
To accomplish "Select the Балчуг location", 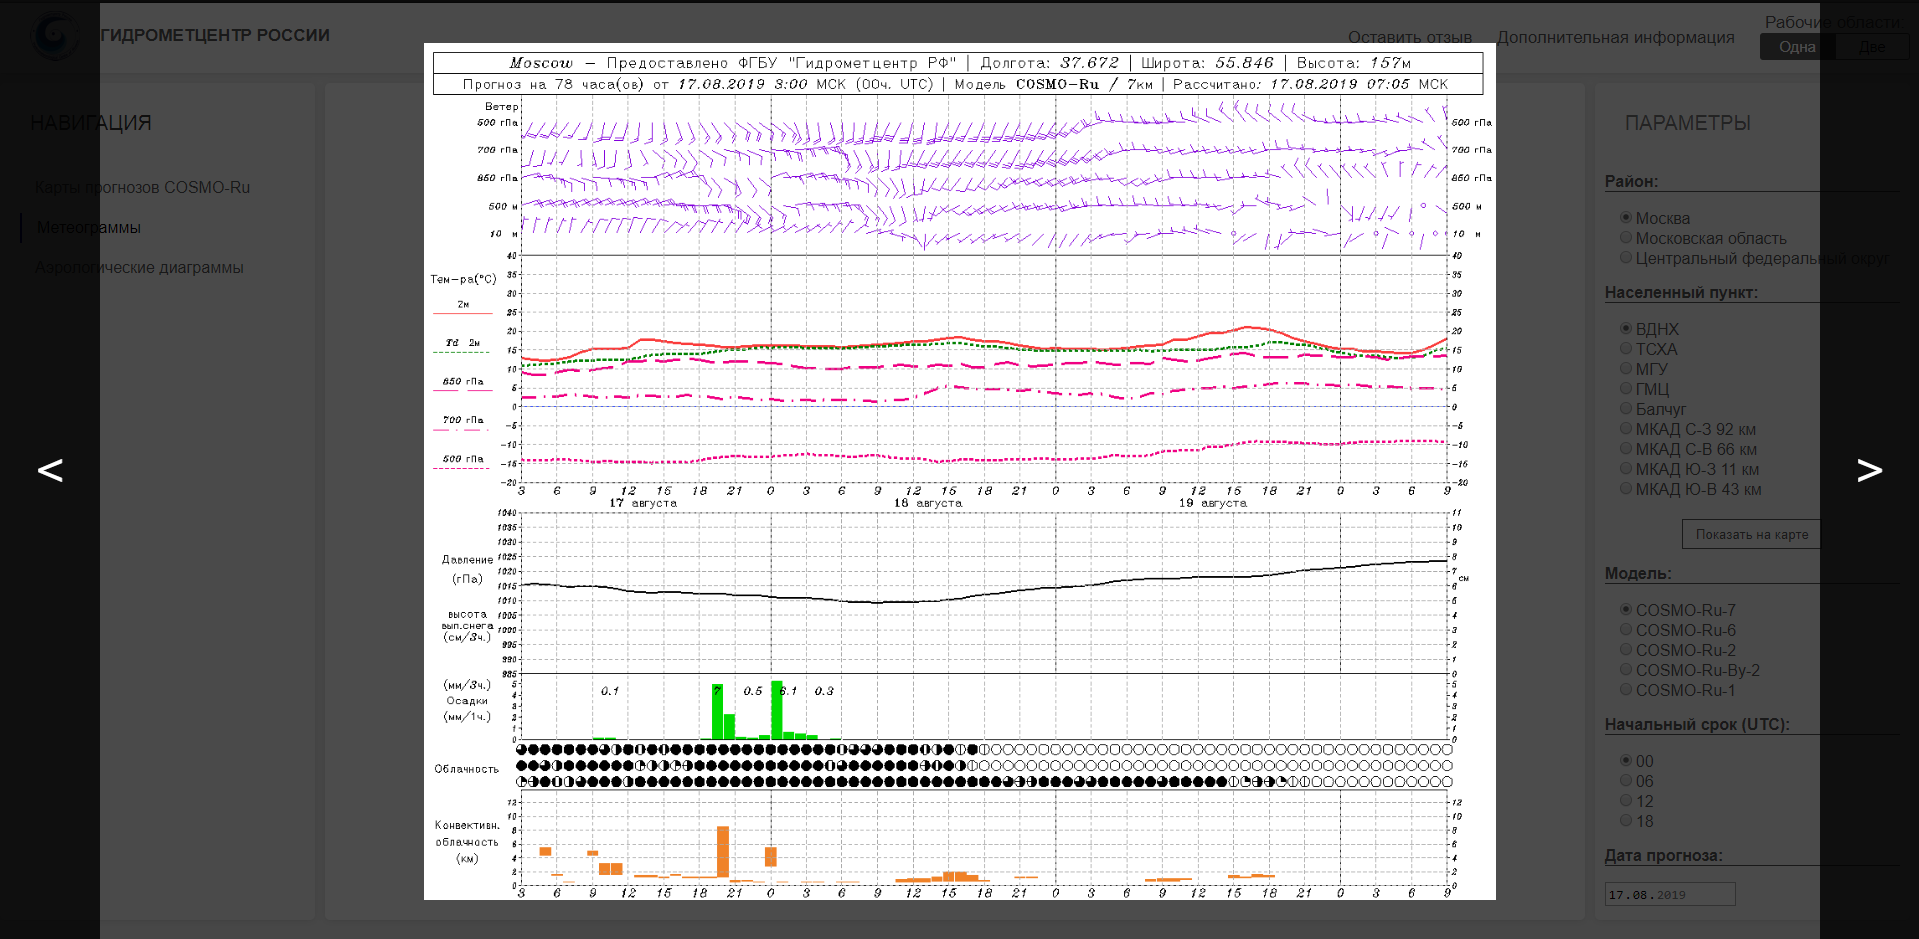I will coord(1626,408).
